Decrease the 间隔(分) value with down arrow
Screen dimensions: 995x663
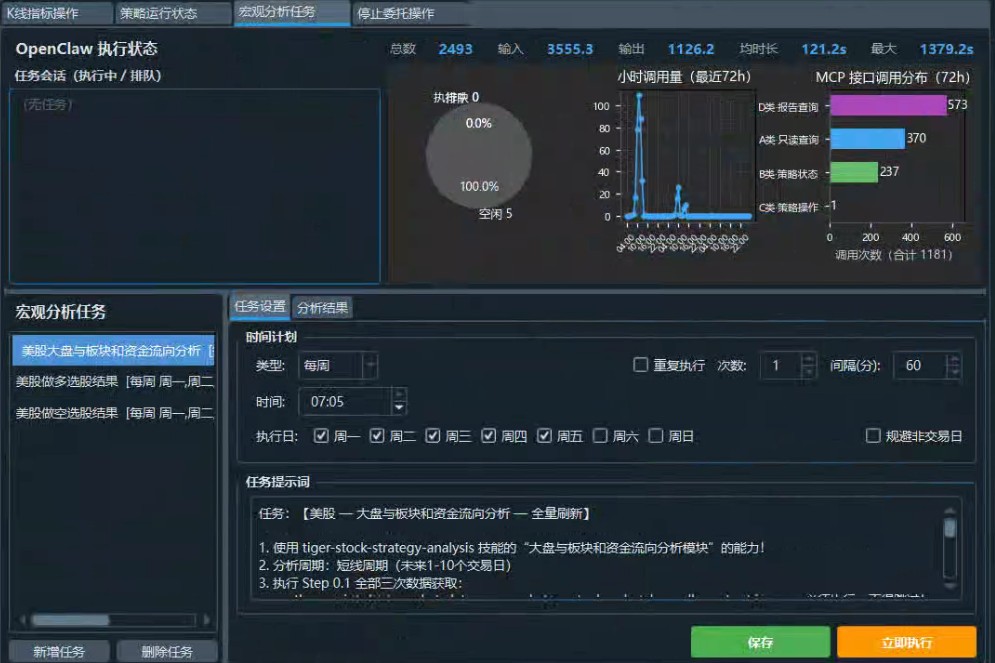pyautogui.click(x=953, y=372)
